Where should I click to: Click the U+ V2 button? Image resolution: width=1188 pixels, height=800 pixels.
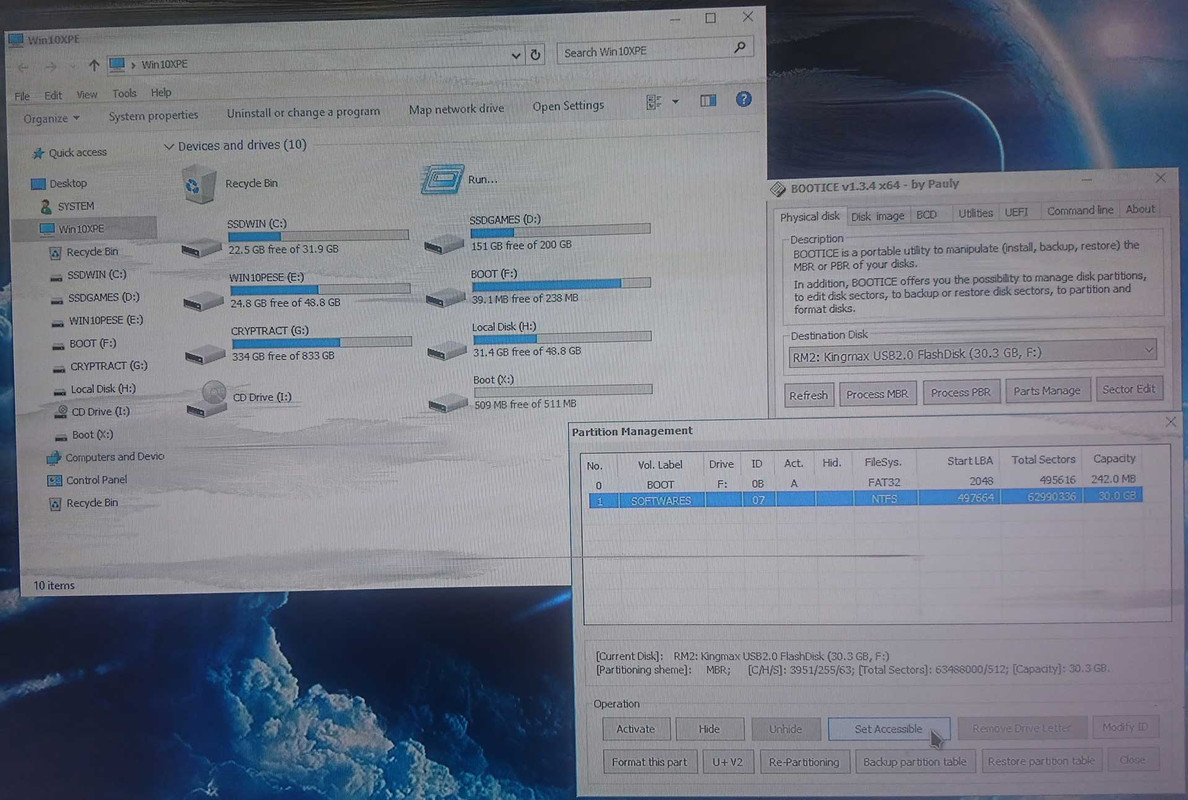point(727,762)
